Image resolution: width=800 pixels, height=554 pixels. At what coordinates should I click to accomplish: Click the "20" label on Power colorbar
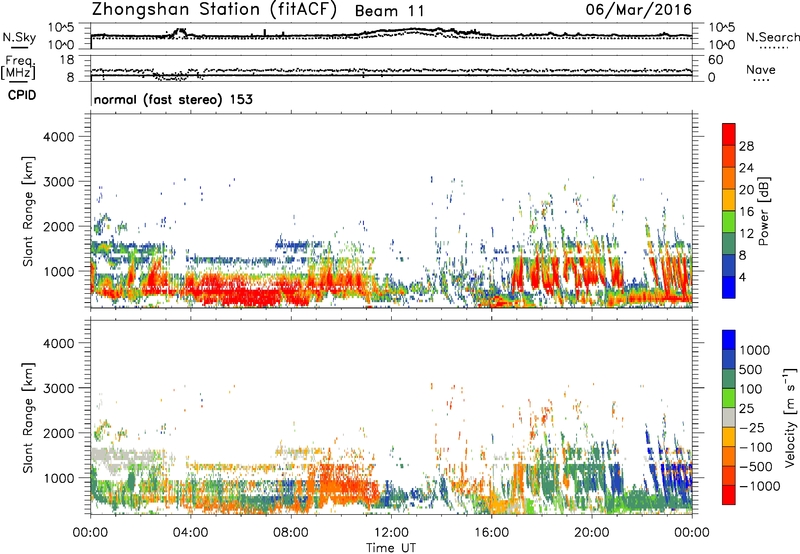746,190
